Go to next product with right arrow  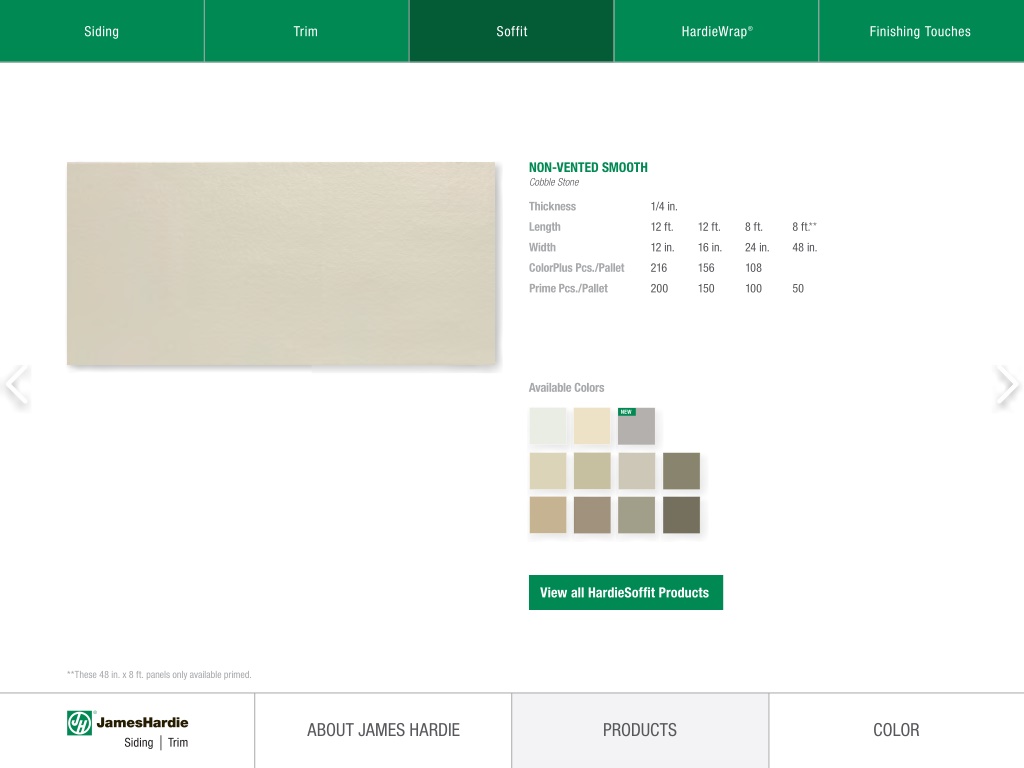pos(1006,385)
